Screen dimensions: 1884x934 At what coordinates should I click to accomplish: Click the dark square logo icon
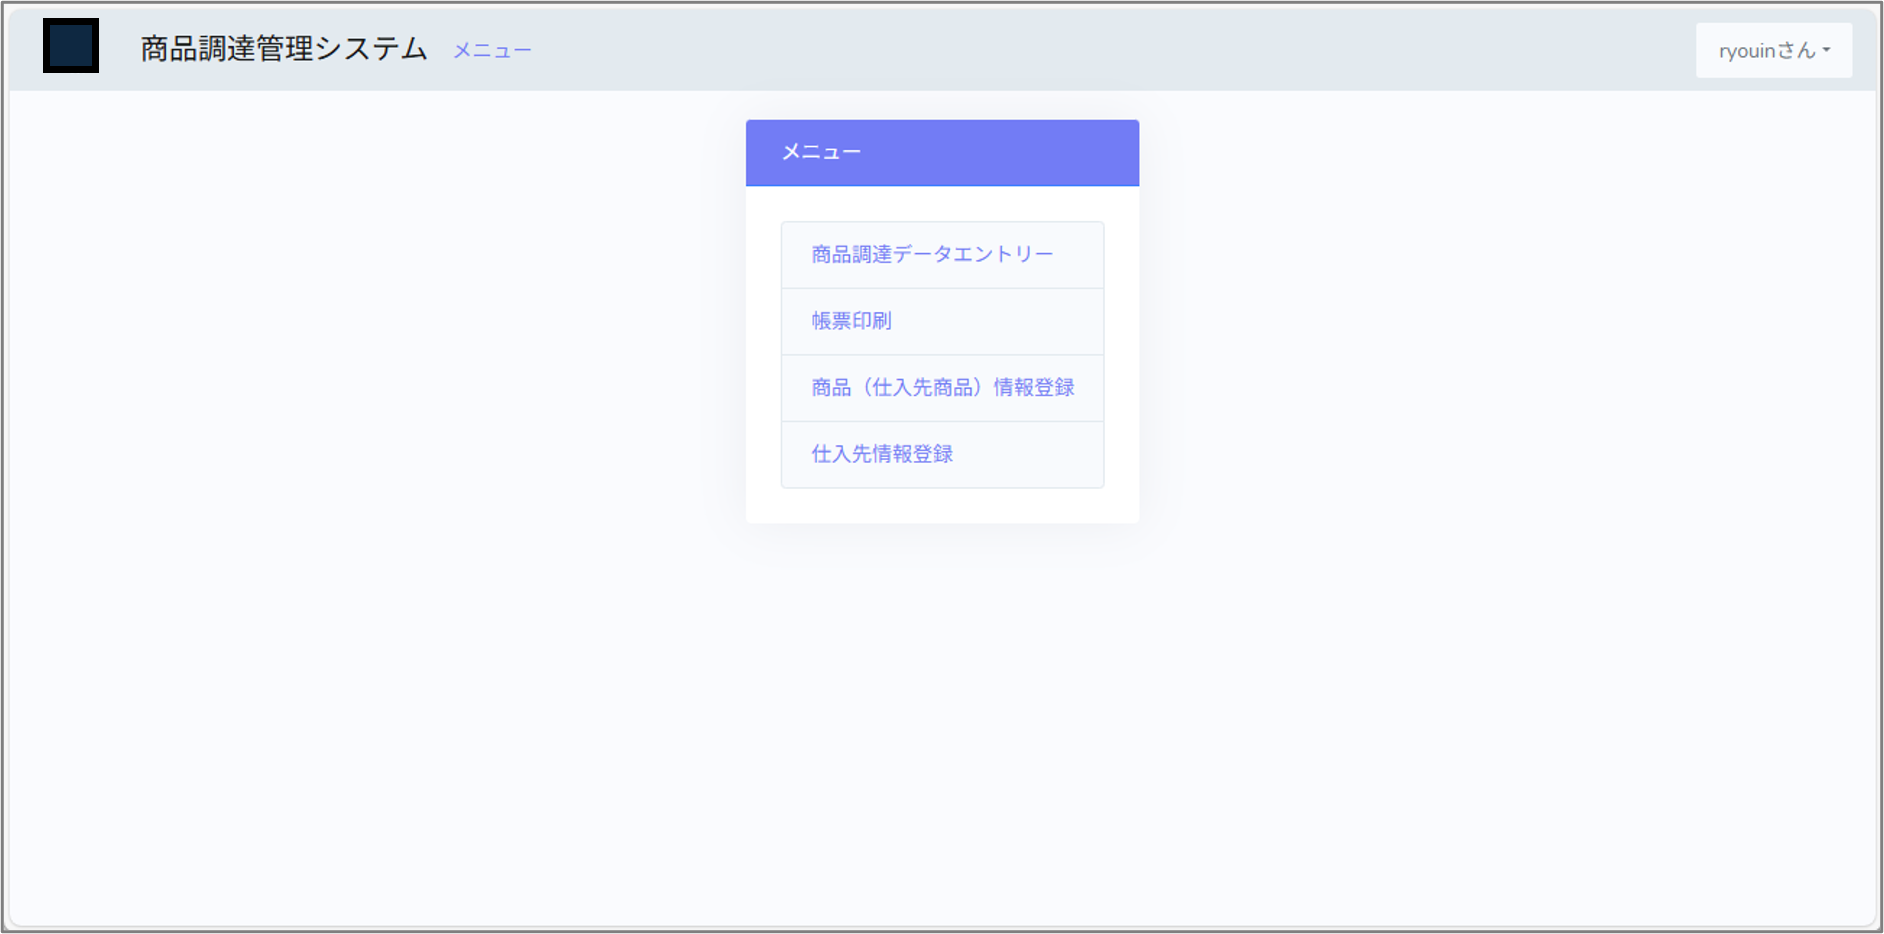coord(70,46)
